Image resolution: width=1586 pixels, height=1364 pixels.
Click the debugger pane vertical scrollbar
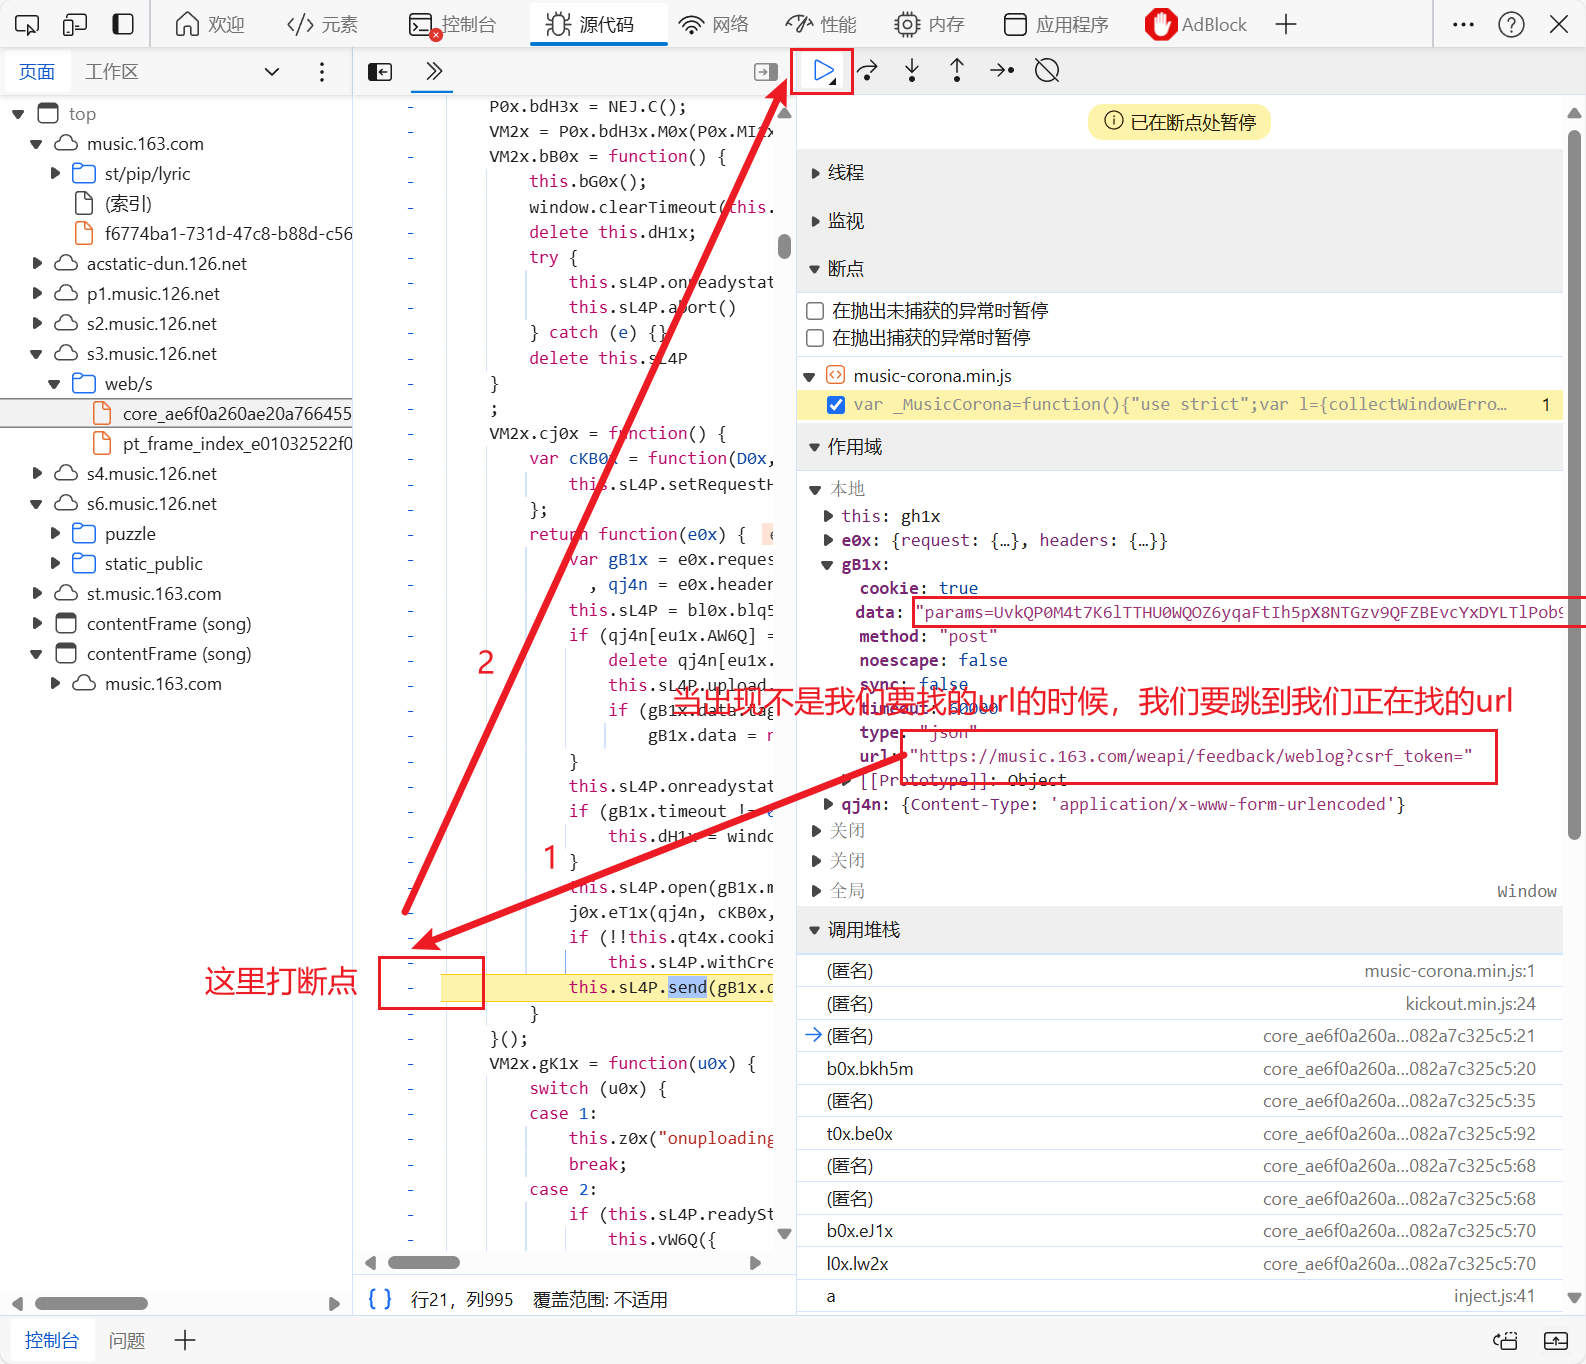pyautogui.click(x=1574, y=485)
